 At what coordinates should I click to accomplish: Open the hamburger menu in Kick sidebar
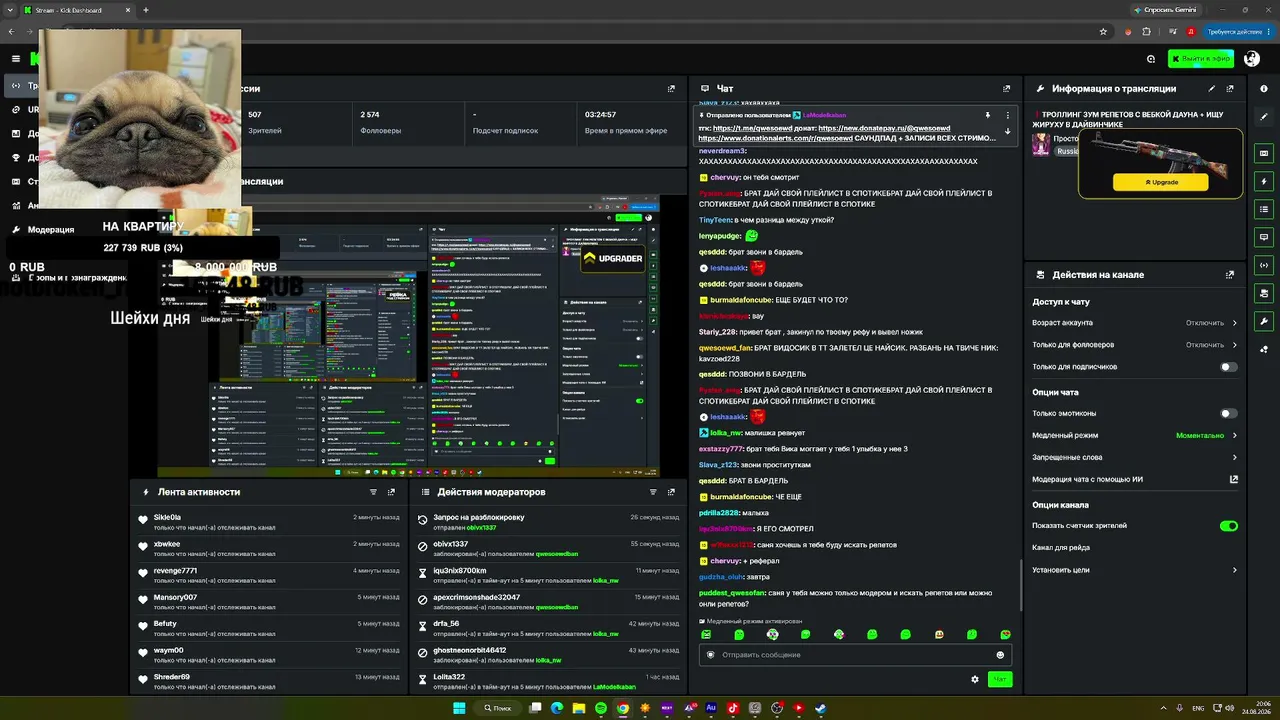point(16,59)
